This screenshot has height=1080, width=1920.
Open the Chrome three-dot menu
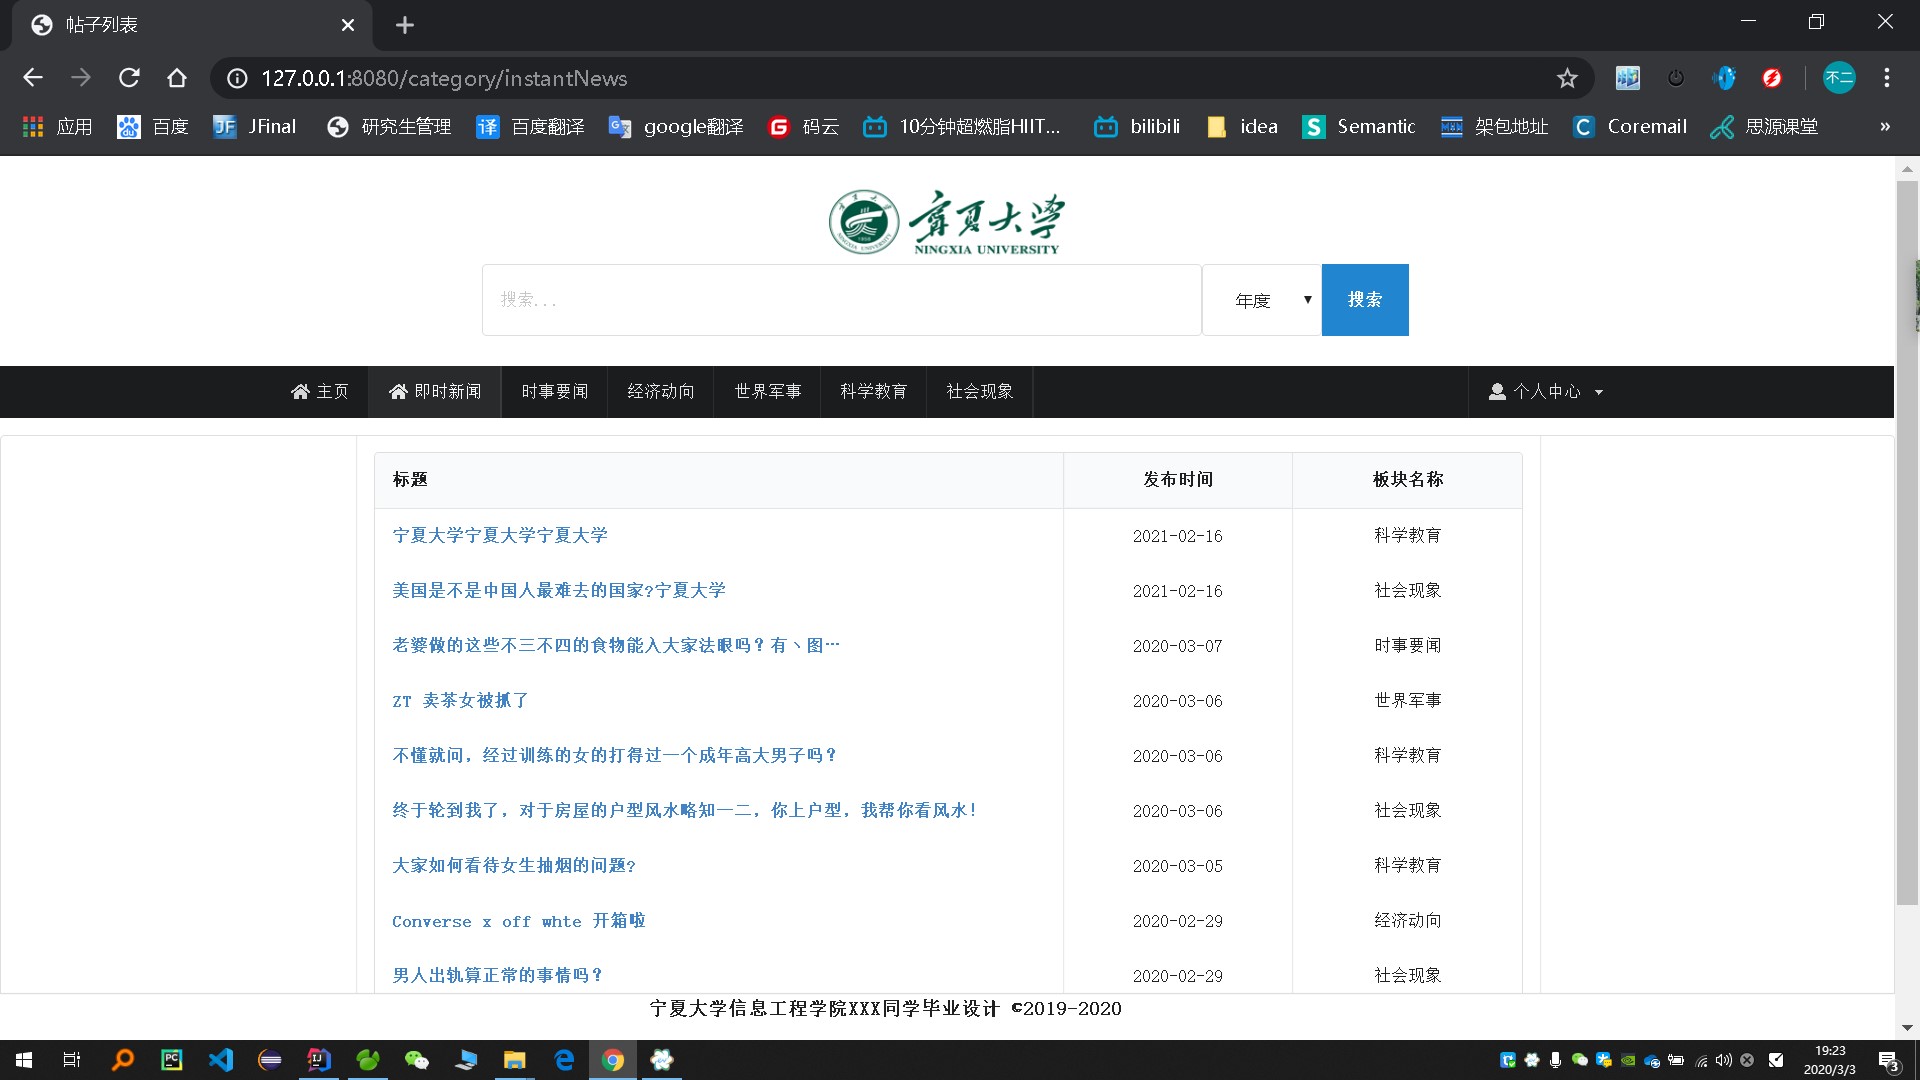[1886, 78]
